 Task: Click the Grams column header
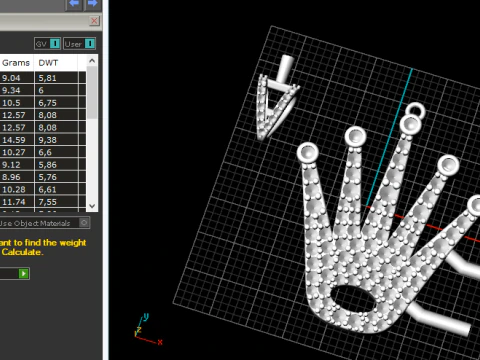[16, 63]
